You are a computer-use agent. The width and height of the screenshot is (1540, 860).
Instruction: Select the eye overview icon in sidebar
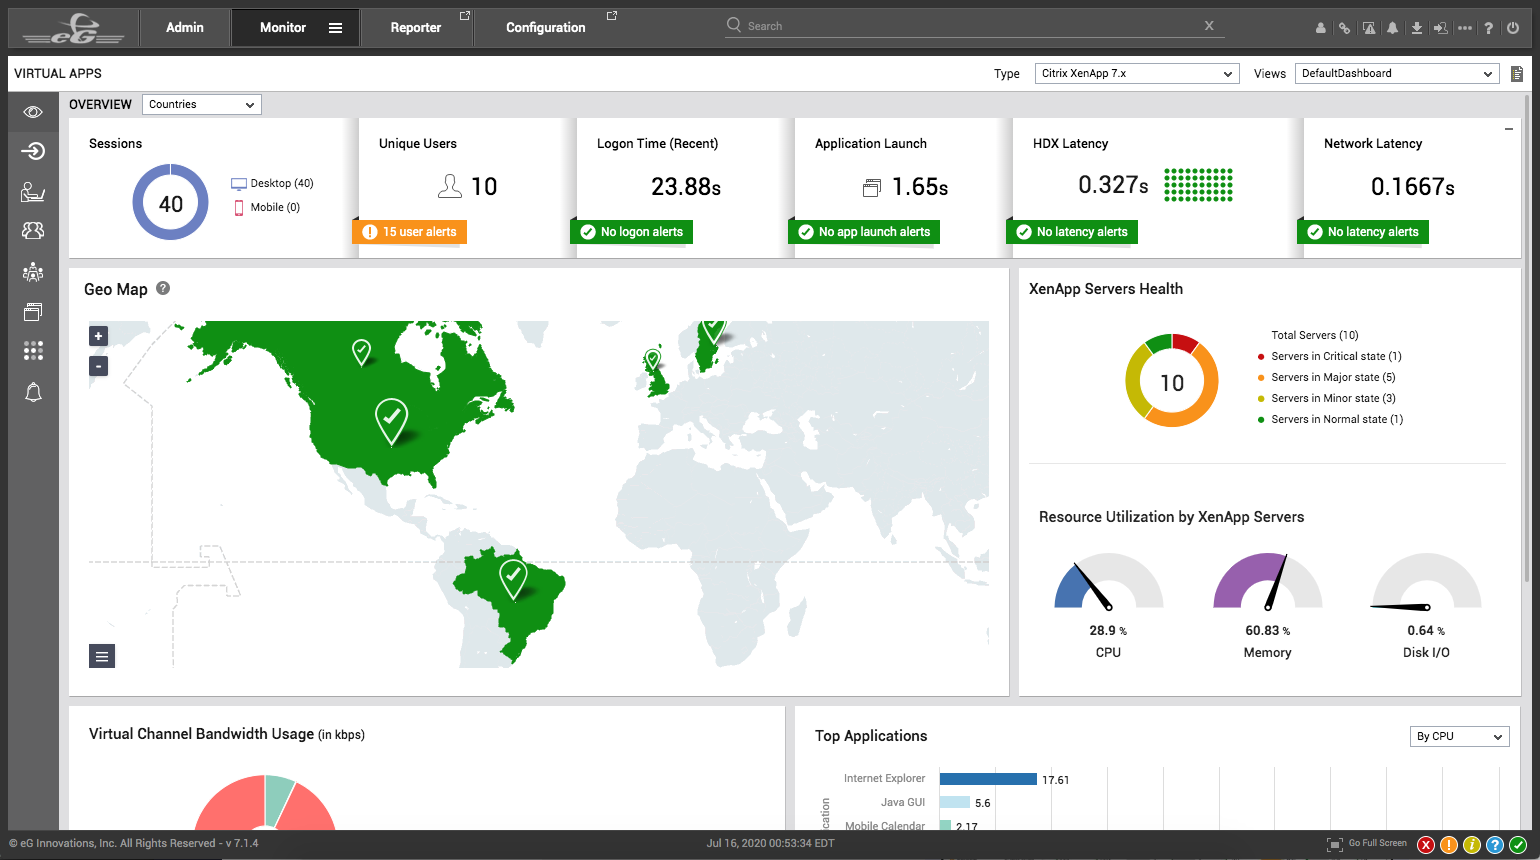33,112
